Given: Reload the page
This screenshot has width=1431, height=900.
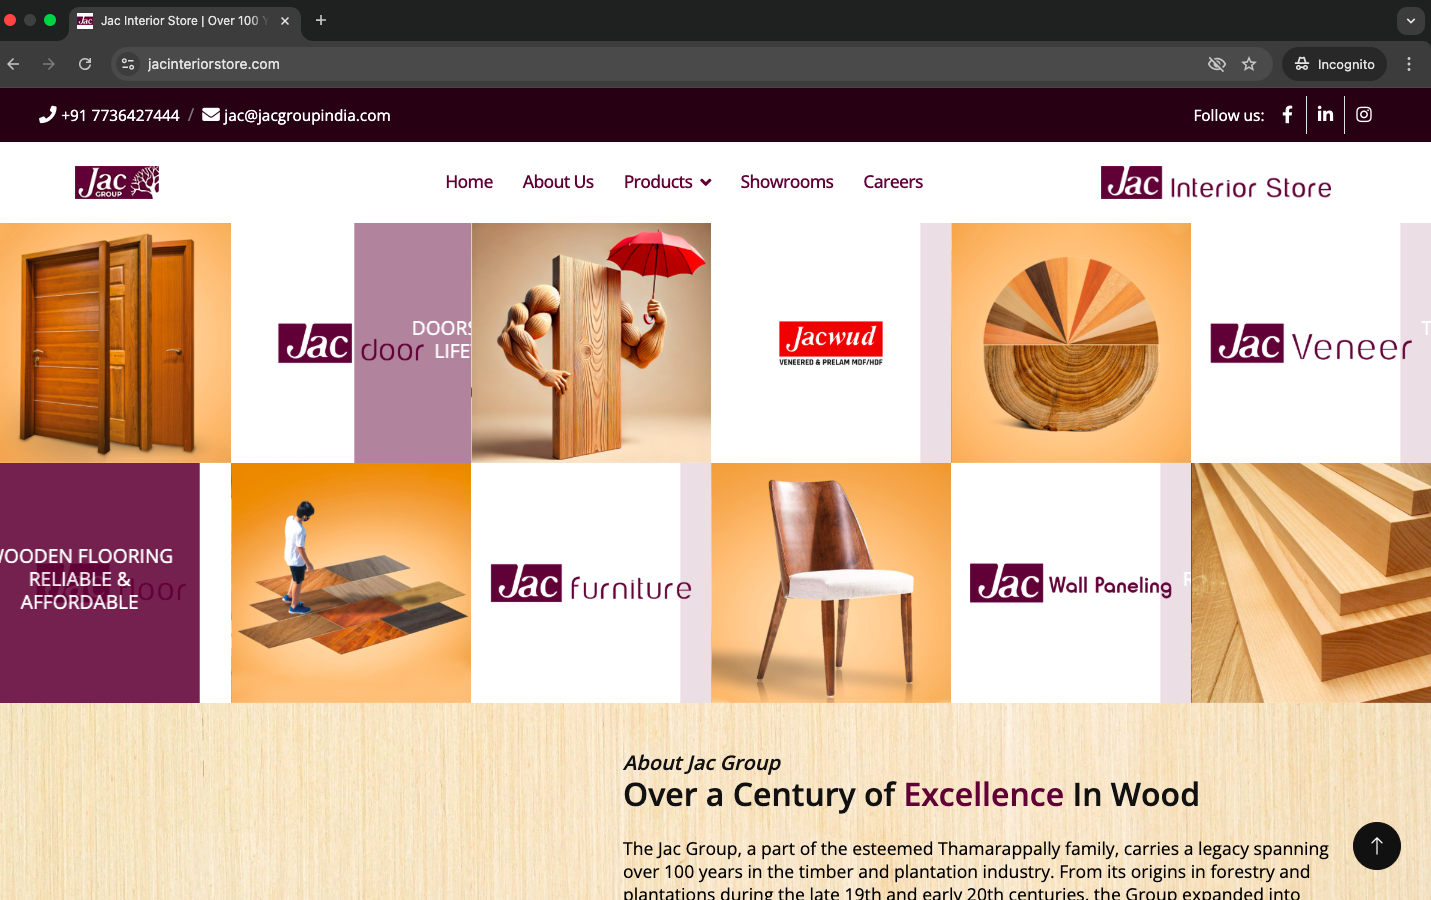Looking at the screenshot, I should click(85, 64).
